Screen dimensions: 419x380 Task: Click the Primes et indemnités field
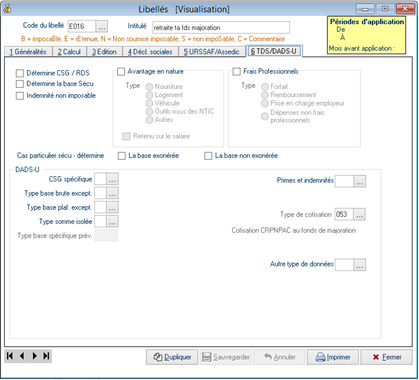(x=344, y=181)
